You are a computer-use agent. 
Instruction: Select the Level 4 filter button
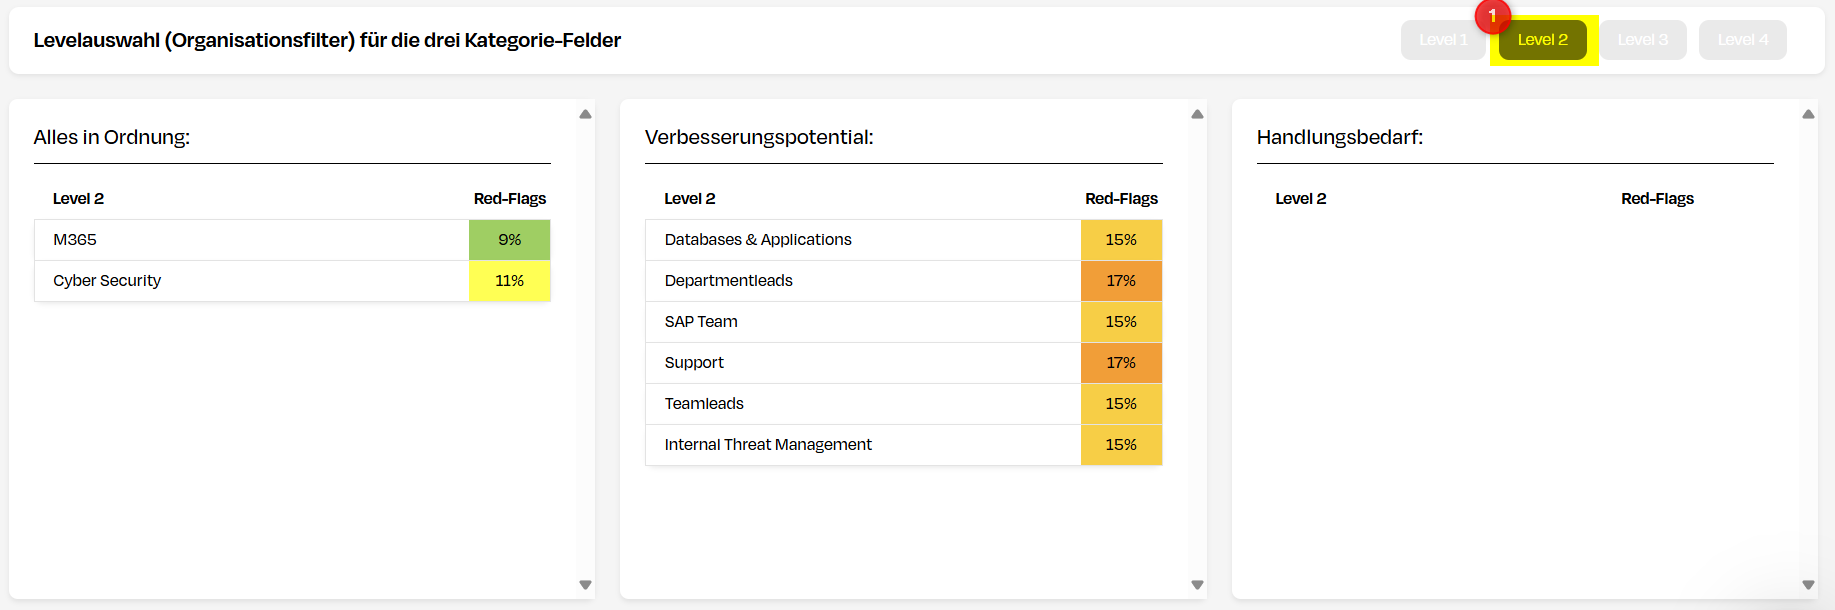(x=1742, y=39)
